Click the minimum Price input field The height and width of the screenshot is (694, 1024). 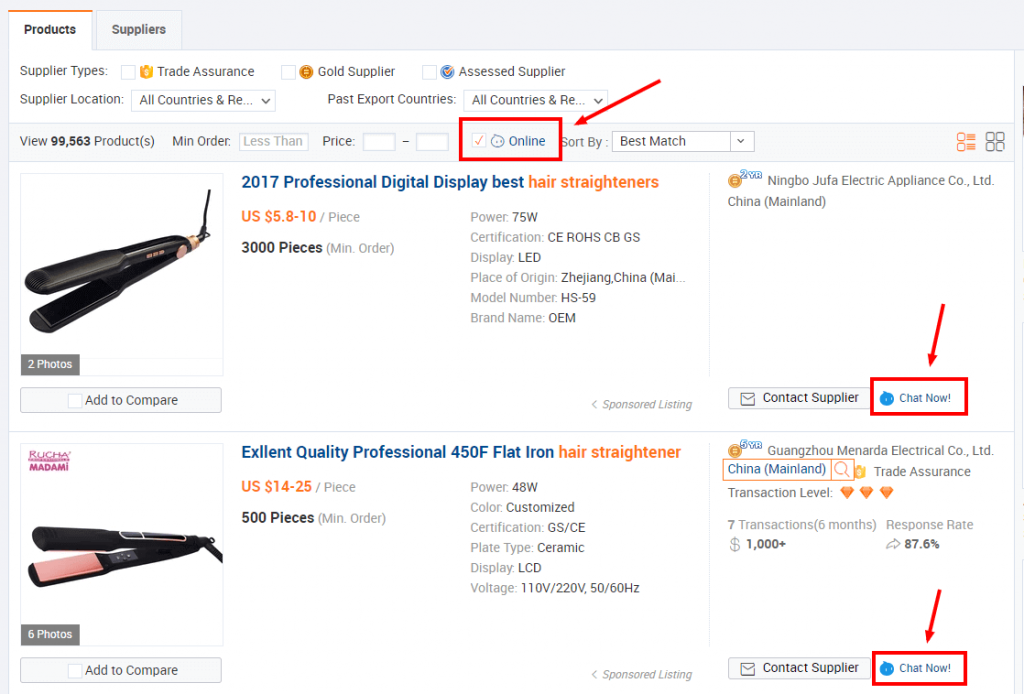(x=379, y=142)
